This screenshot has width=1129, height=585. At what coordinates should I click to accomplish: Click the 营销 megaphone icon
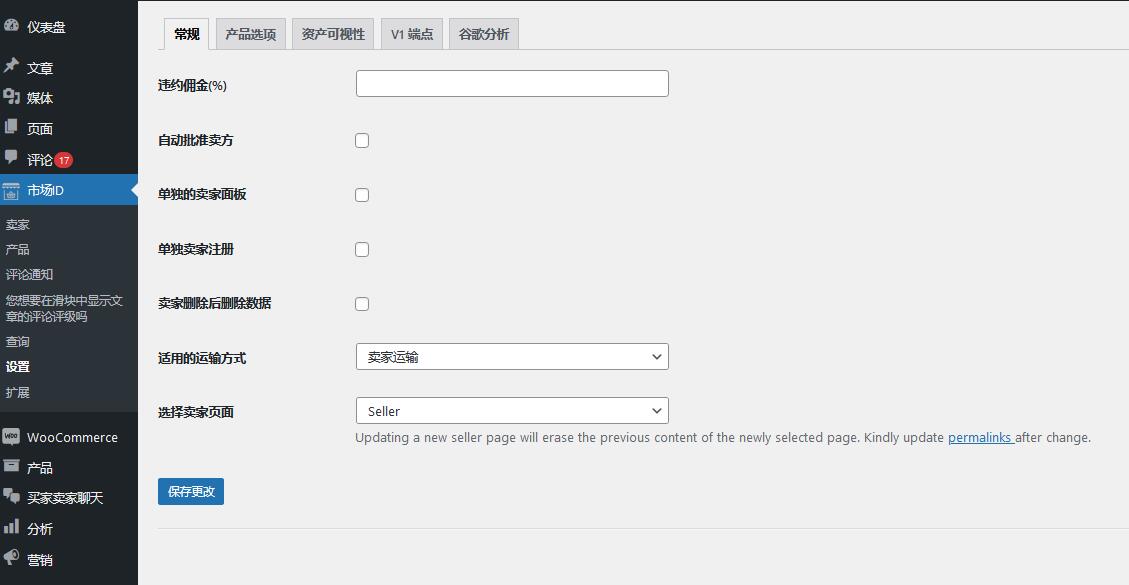[x=11, y=558]
